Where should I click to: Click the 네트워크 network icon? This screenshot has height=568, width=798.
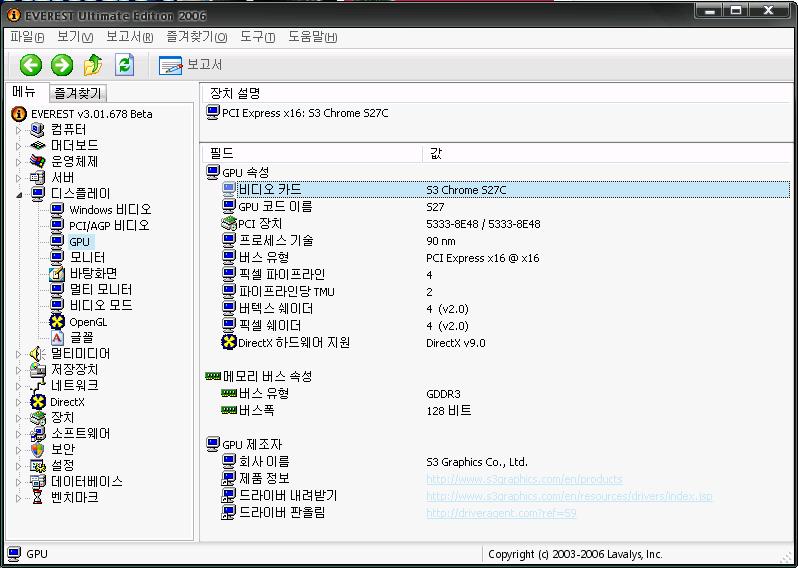[37, 386]
